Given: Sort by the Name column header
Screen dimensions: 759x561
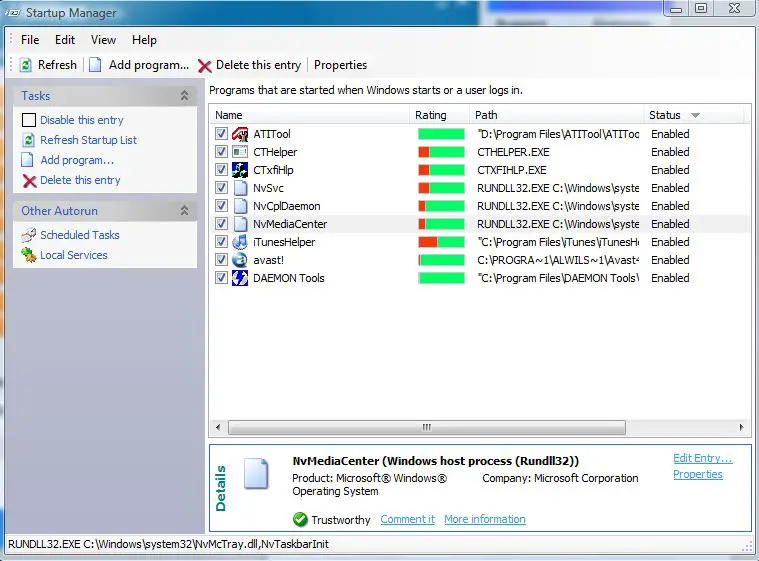Looking at the screenshot, I should tap(310, 115).
